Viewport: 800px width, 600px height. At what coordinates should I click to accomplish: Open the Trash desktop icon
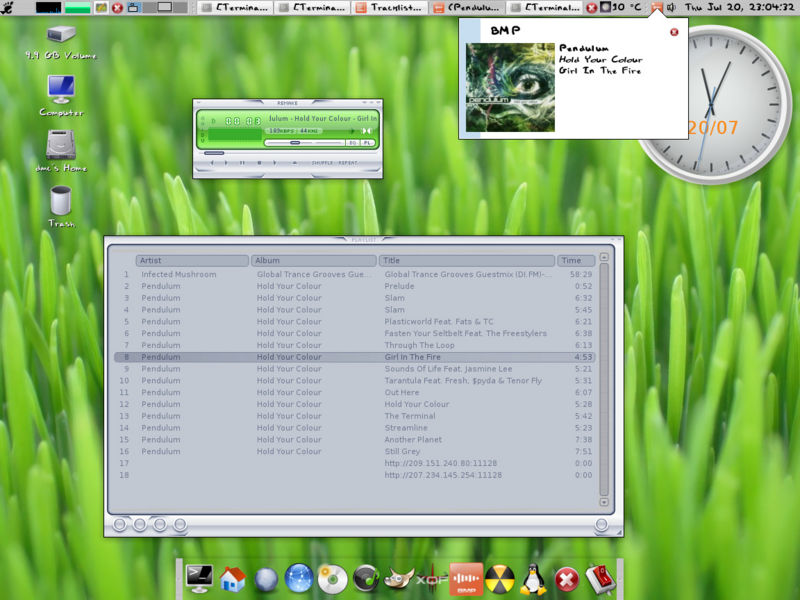61,206
